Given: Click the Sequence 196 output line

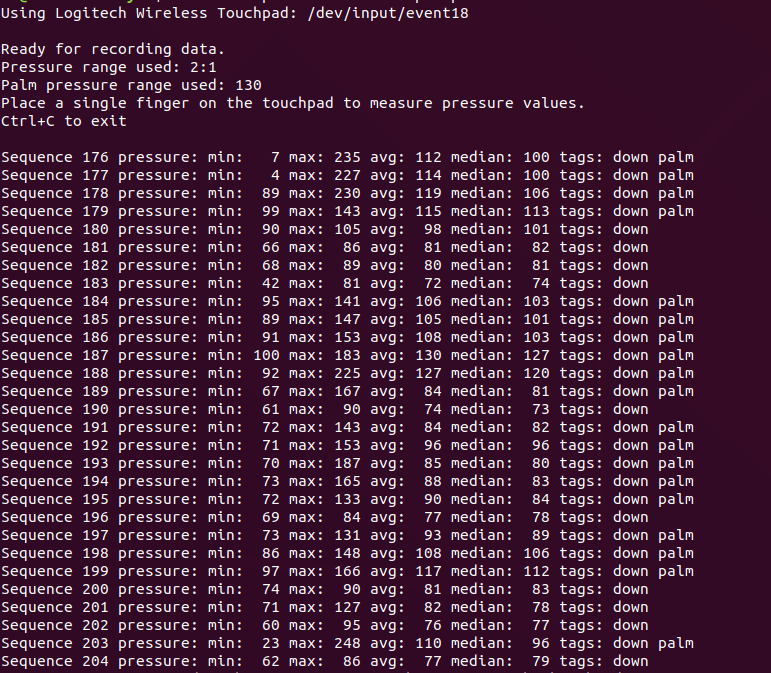Looking at the screenshot, I should pyautogui.click(x=325, y=517).
